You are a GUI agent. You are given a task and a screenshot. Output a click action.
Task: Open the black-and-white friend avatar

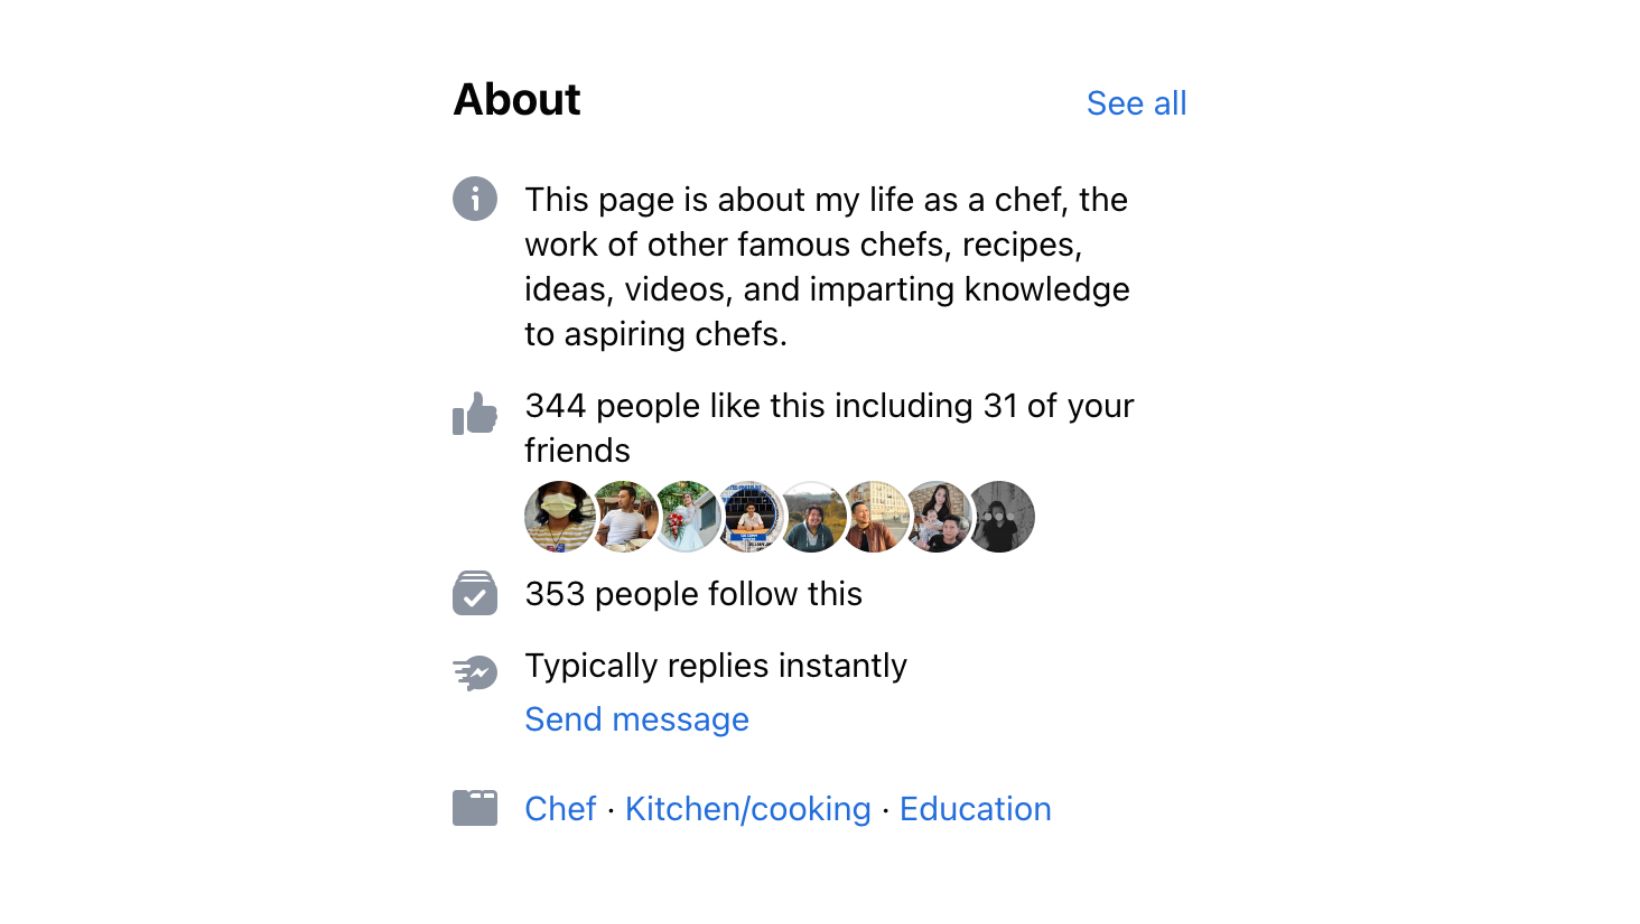(1003, 516)
